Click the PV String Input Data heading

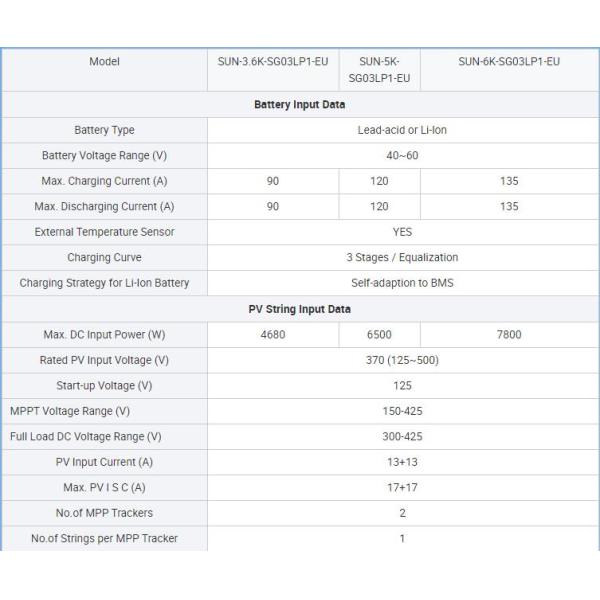(300, 309)
